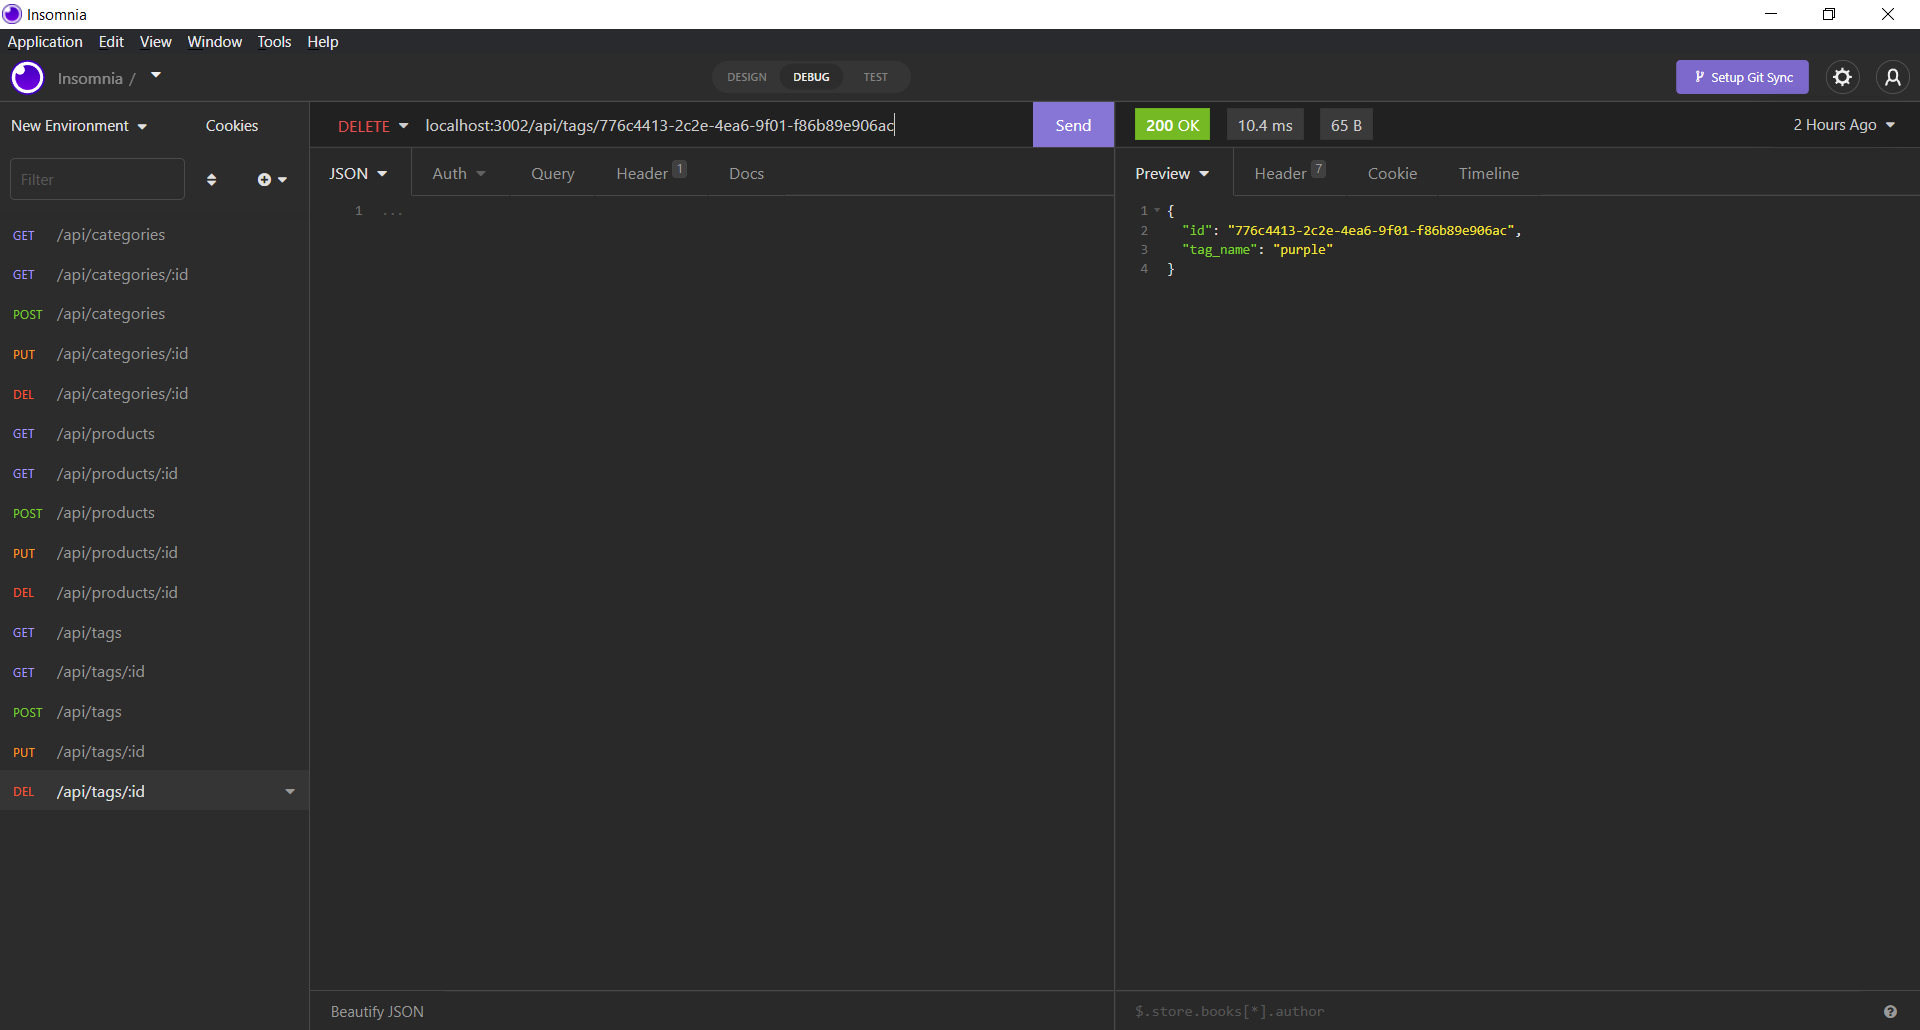Click Setup Git Sync
The height and width of the screenshot is (1030, 1920).
coord(1742,77)
